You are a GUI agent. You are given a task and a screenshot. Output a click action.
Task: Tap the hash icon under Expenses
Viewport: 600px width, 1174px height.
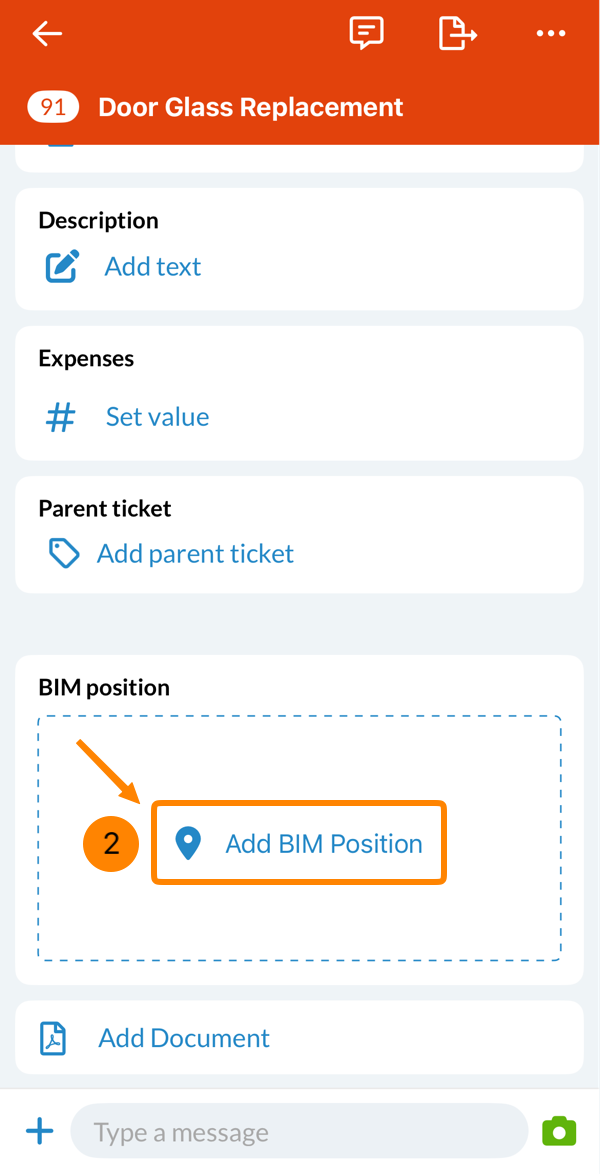61,416
